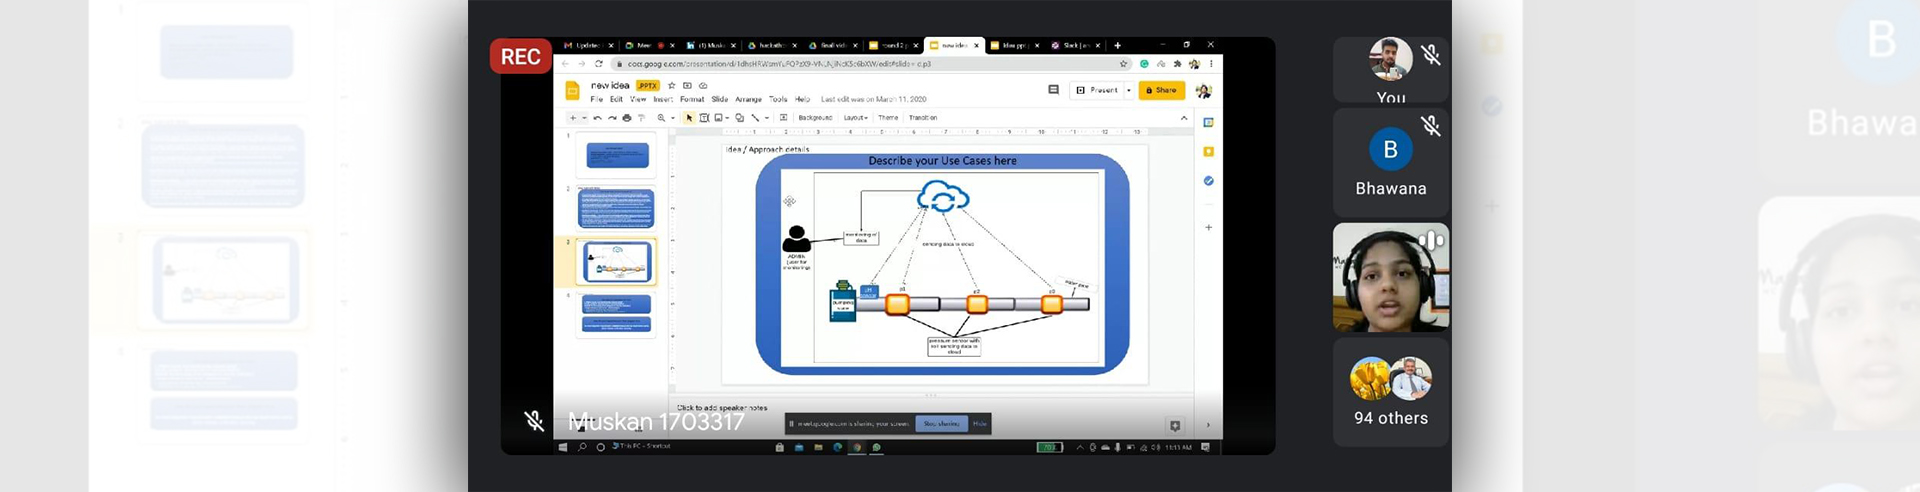The image size is (1920, 492).
Task: Open the Arrange menu
Action: point(748,100)
